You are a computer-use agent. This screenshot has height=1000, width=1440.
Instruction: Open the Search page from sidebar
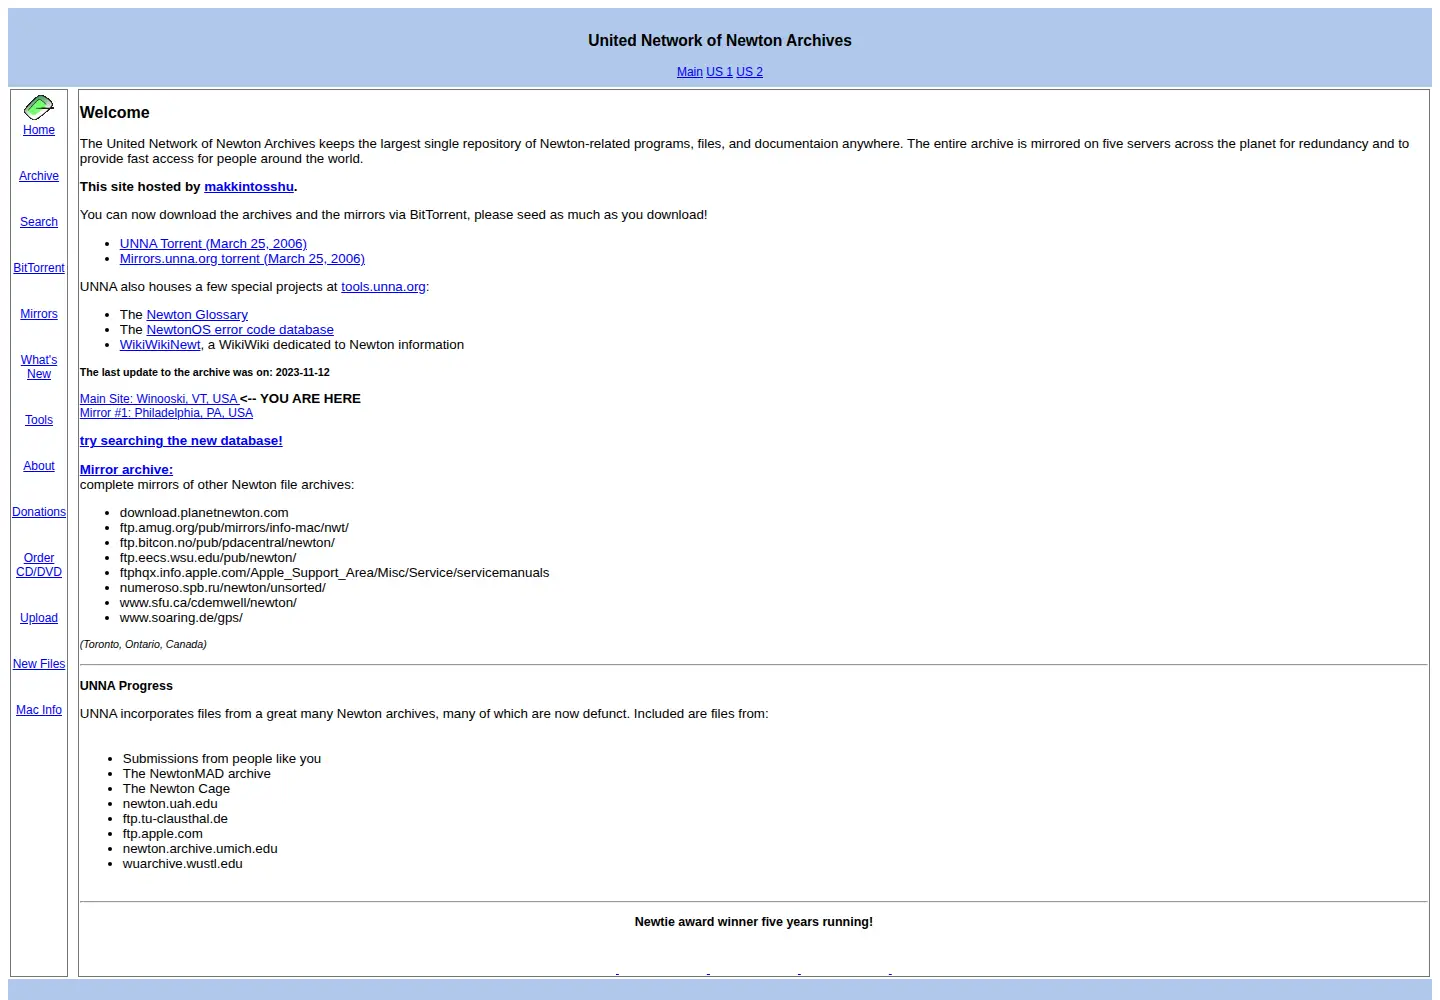(x=39, y=222)
